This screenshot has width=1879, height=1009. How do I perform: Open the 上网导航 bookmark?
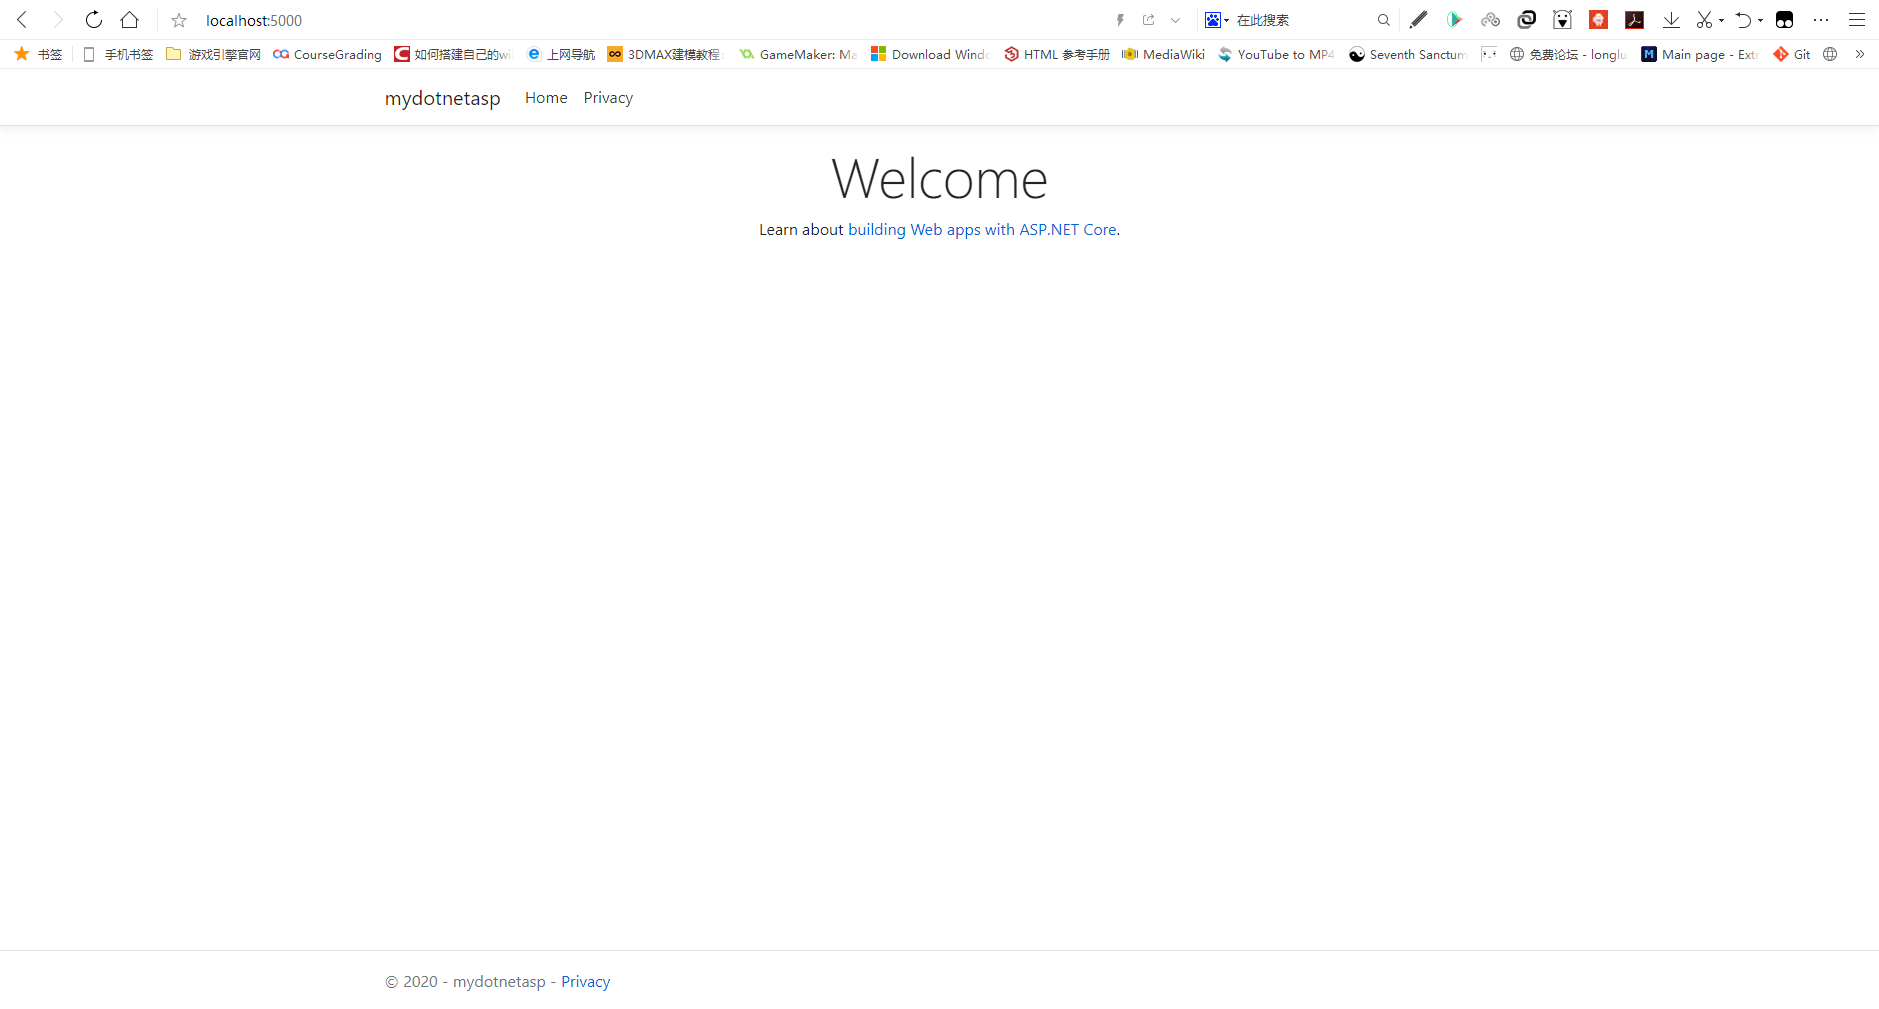561,54
